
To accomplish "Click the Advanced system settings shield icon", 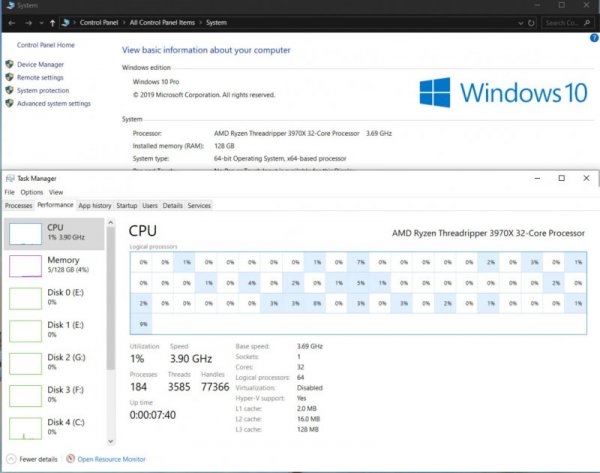I will tap(8, 103).
